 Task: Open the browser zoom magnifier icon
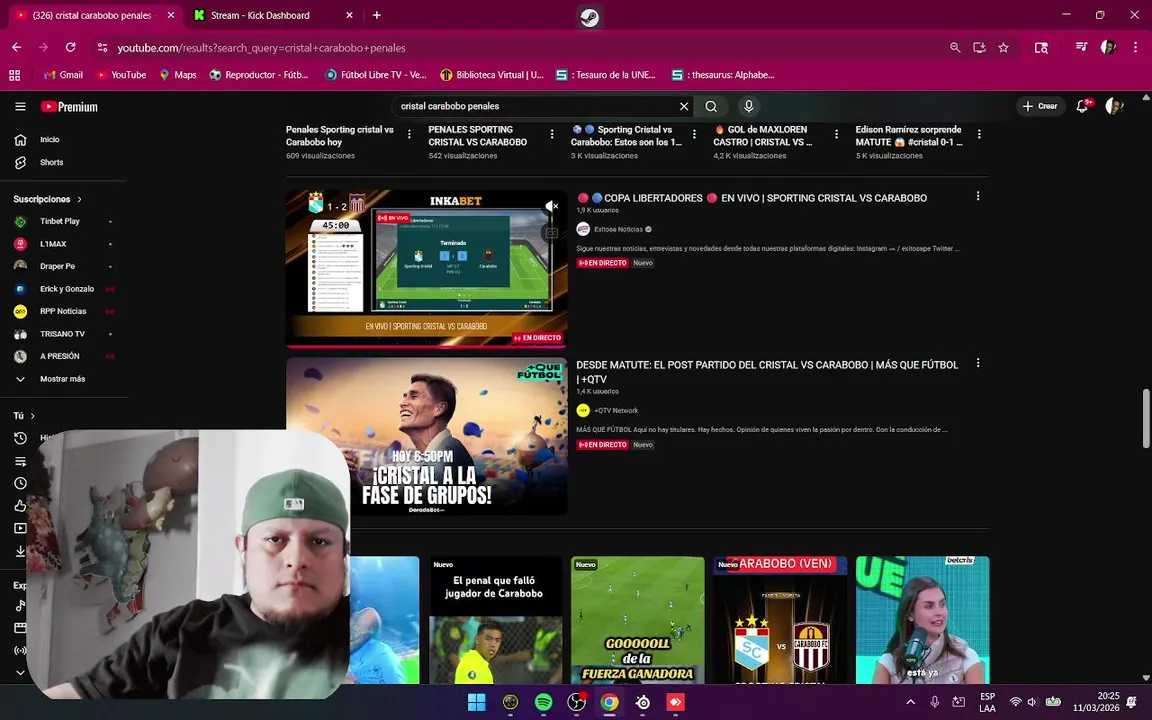click(955, 47)
